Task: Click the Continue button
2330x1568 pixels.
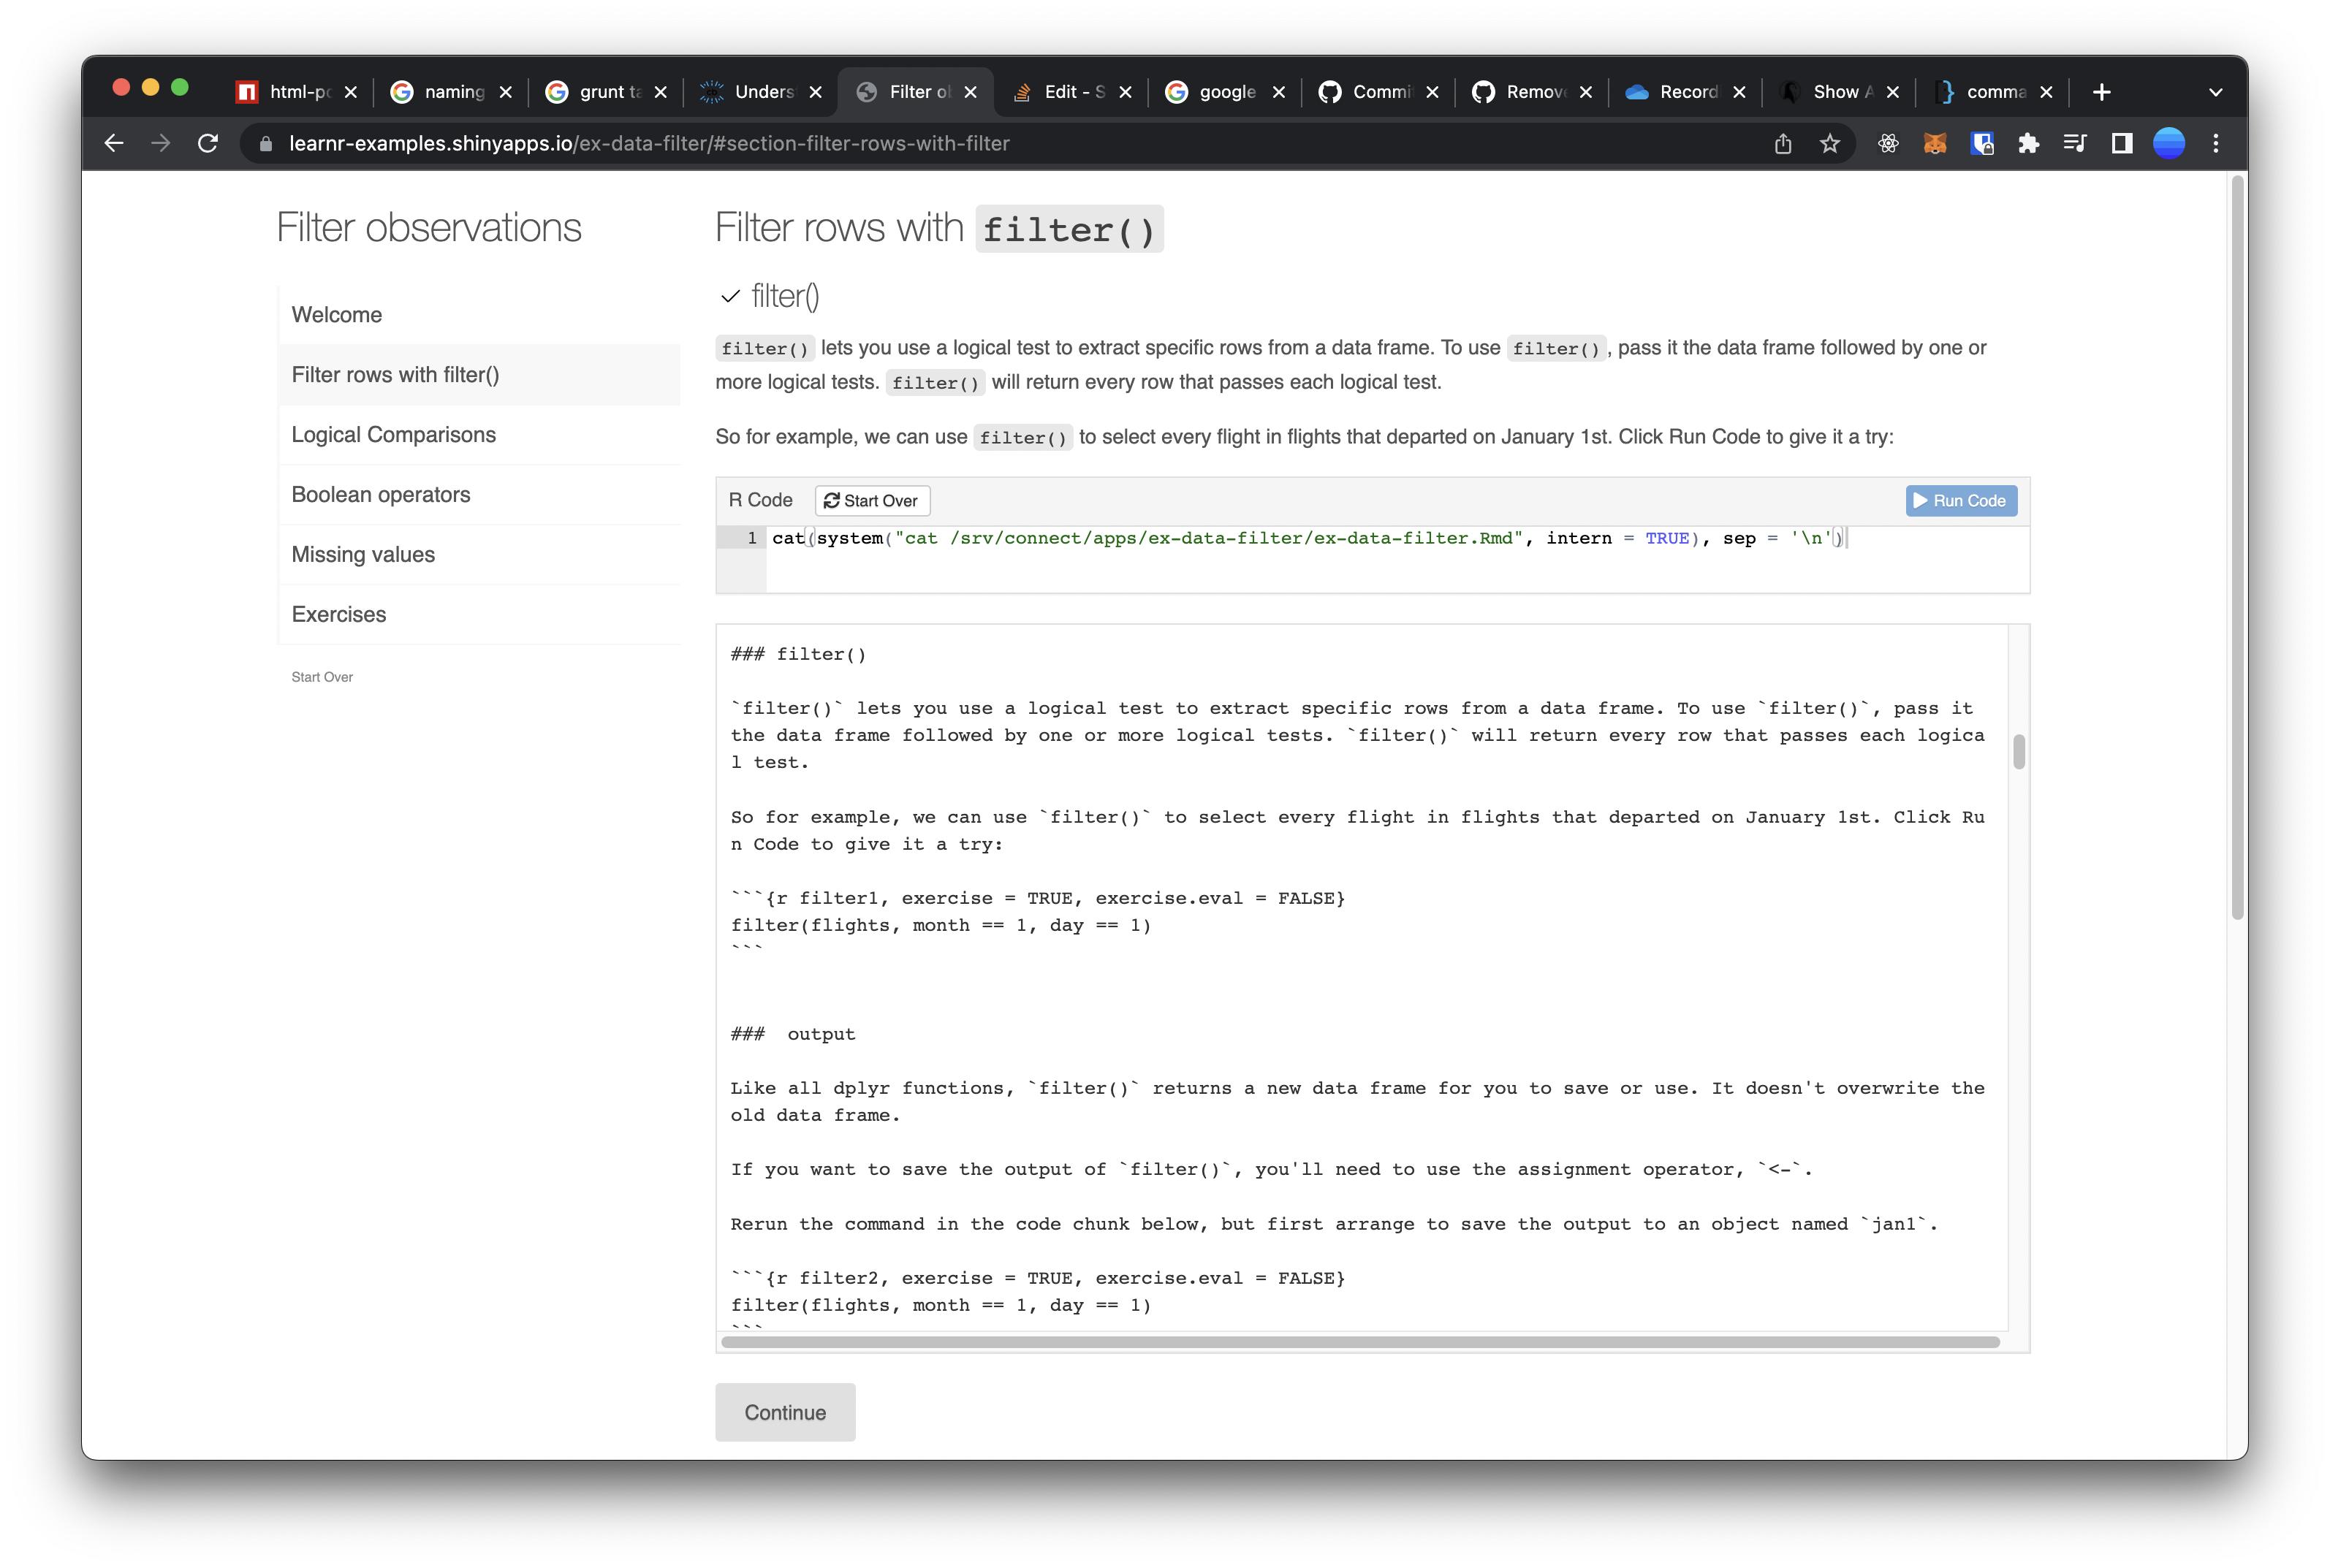Action: point(785,1412)
